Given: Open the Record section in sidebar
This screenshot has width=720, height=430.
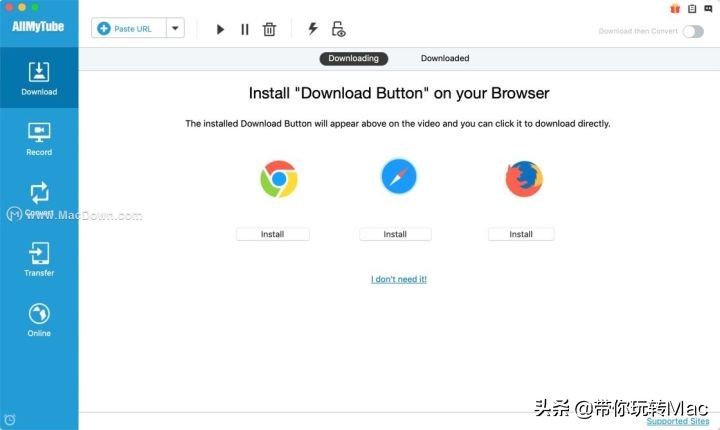Looking at the screenshot, I should pyautogui.click(x=39, y=139).
